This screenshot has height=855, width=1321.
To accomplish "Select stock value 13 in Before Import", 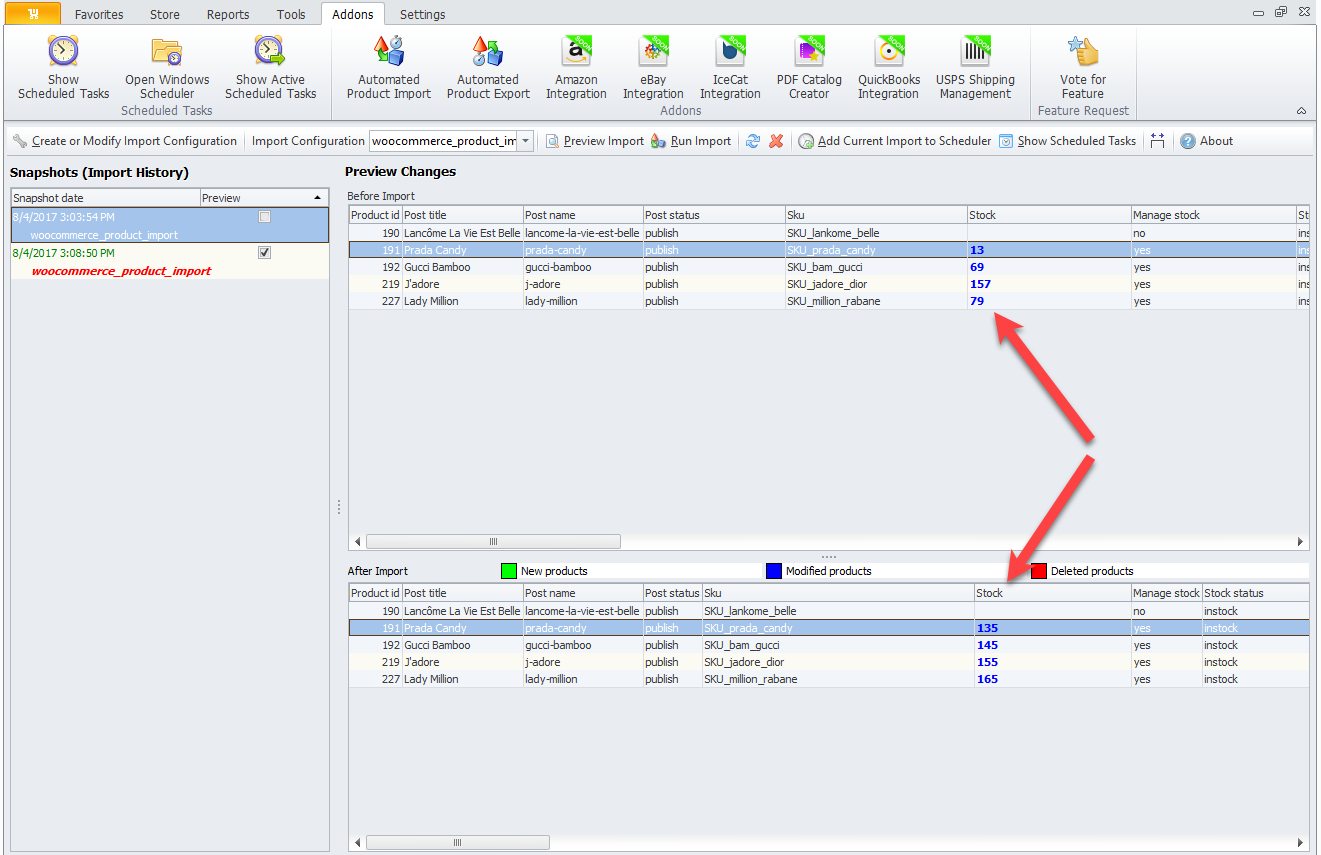I will [x=977, y=250].
